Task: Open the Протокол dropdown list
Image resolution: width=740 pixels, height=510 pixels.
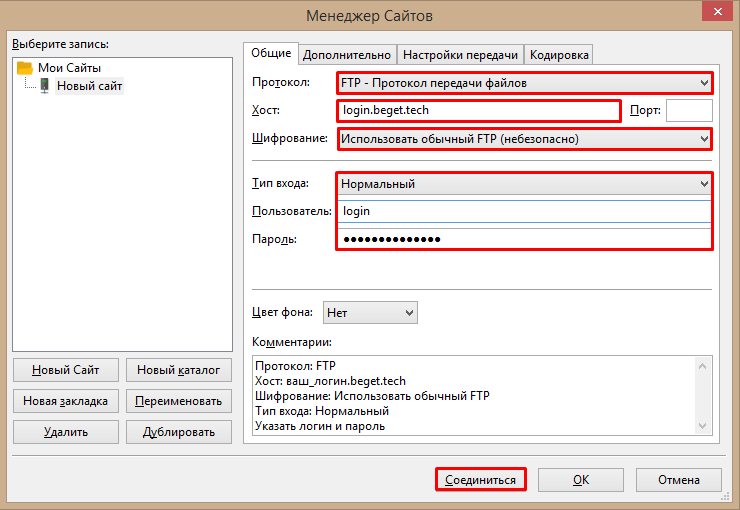Action: 524,83
